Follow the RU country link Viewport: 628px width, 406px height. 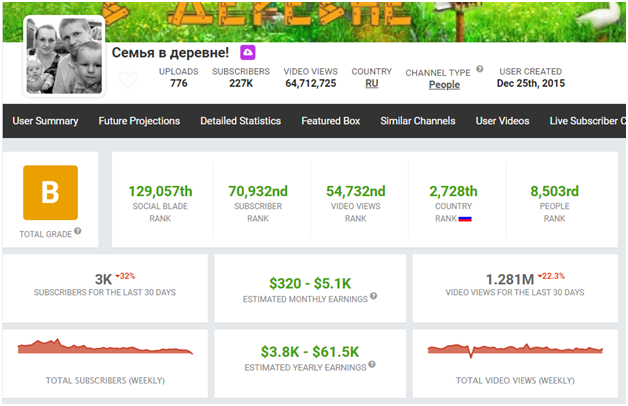point(371,83)
